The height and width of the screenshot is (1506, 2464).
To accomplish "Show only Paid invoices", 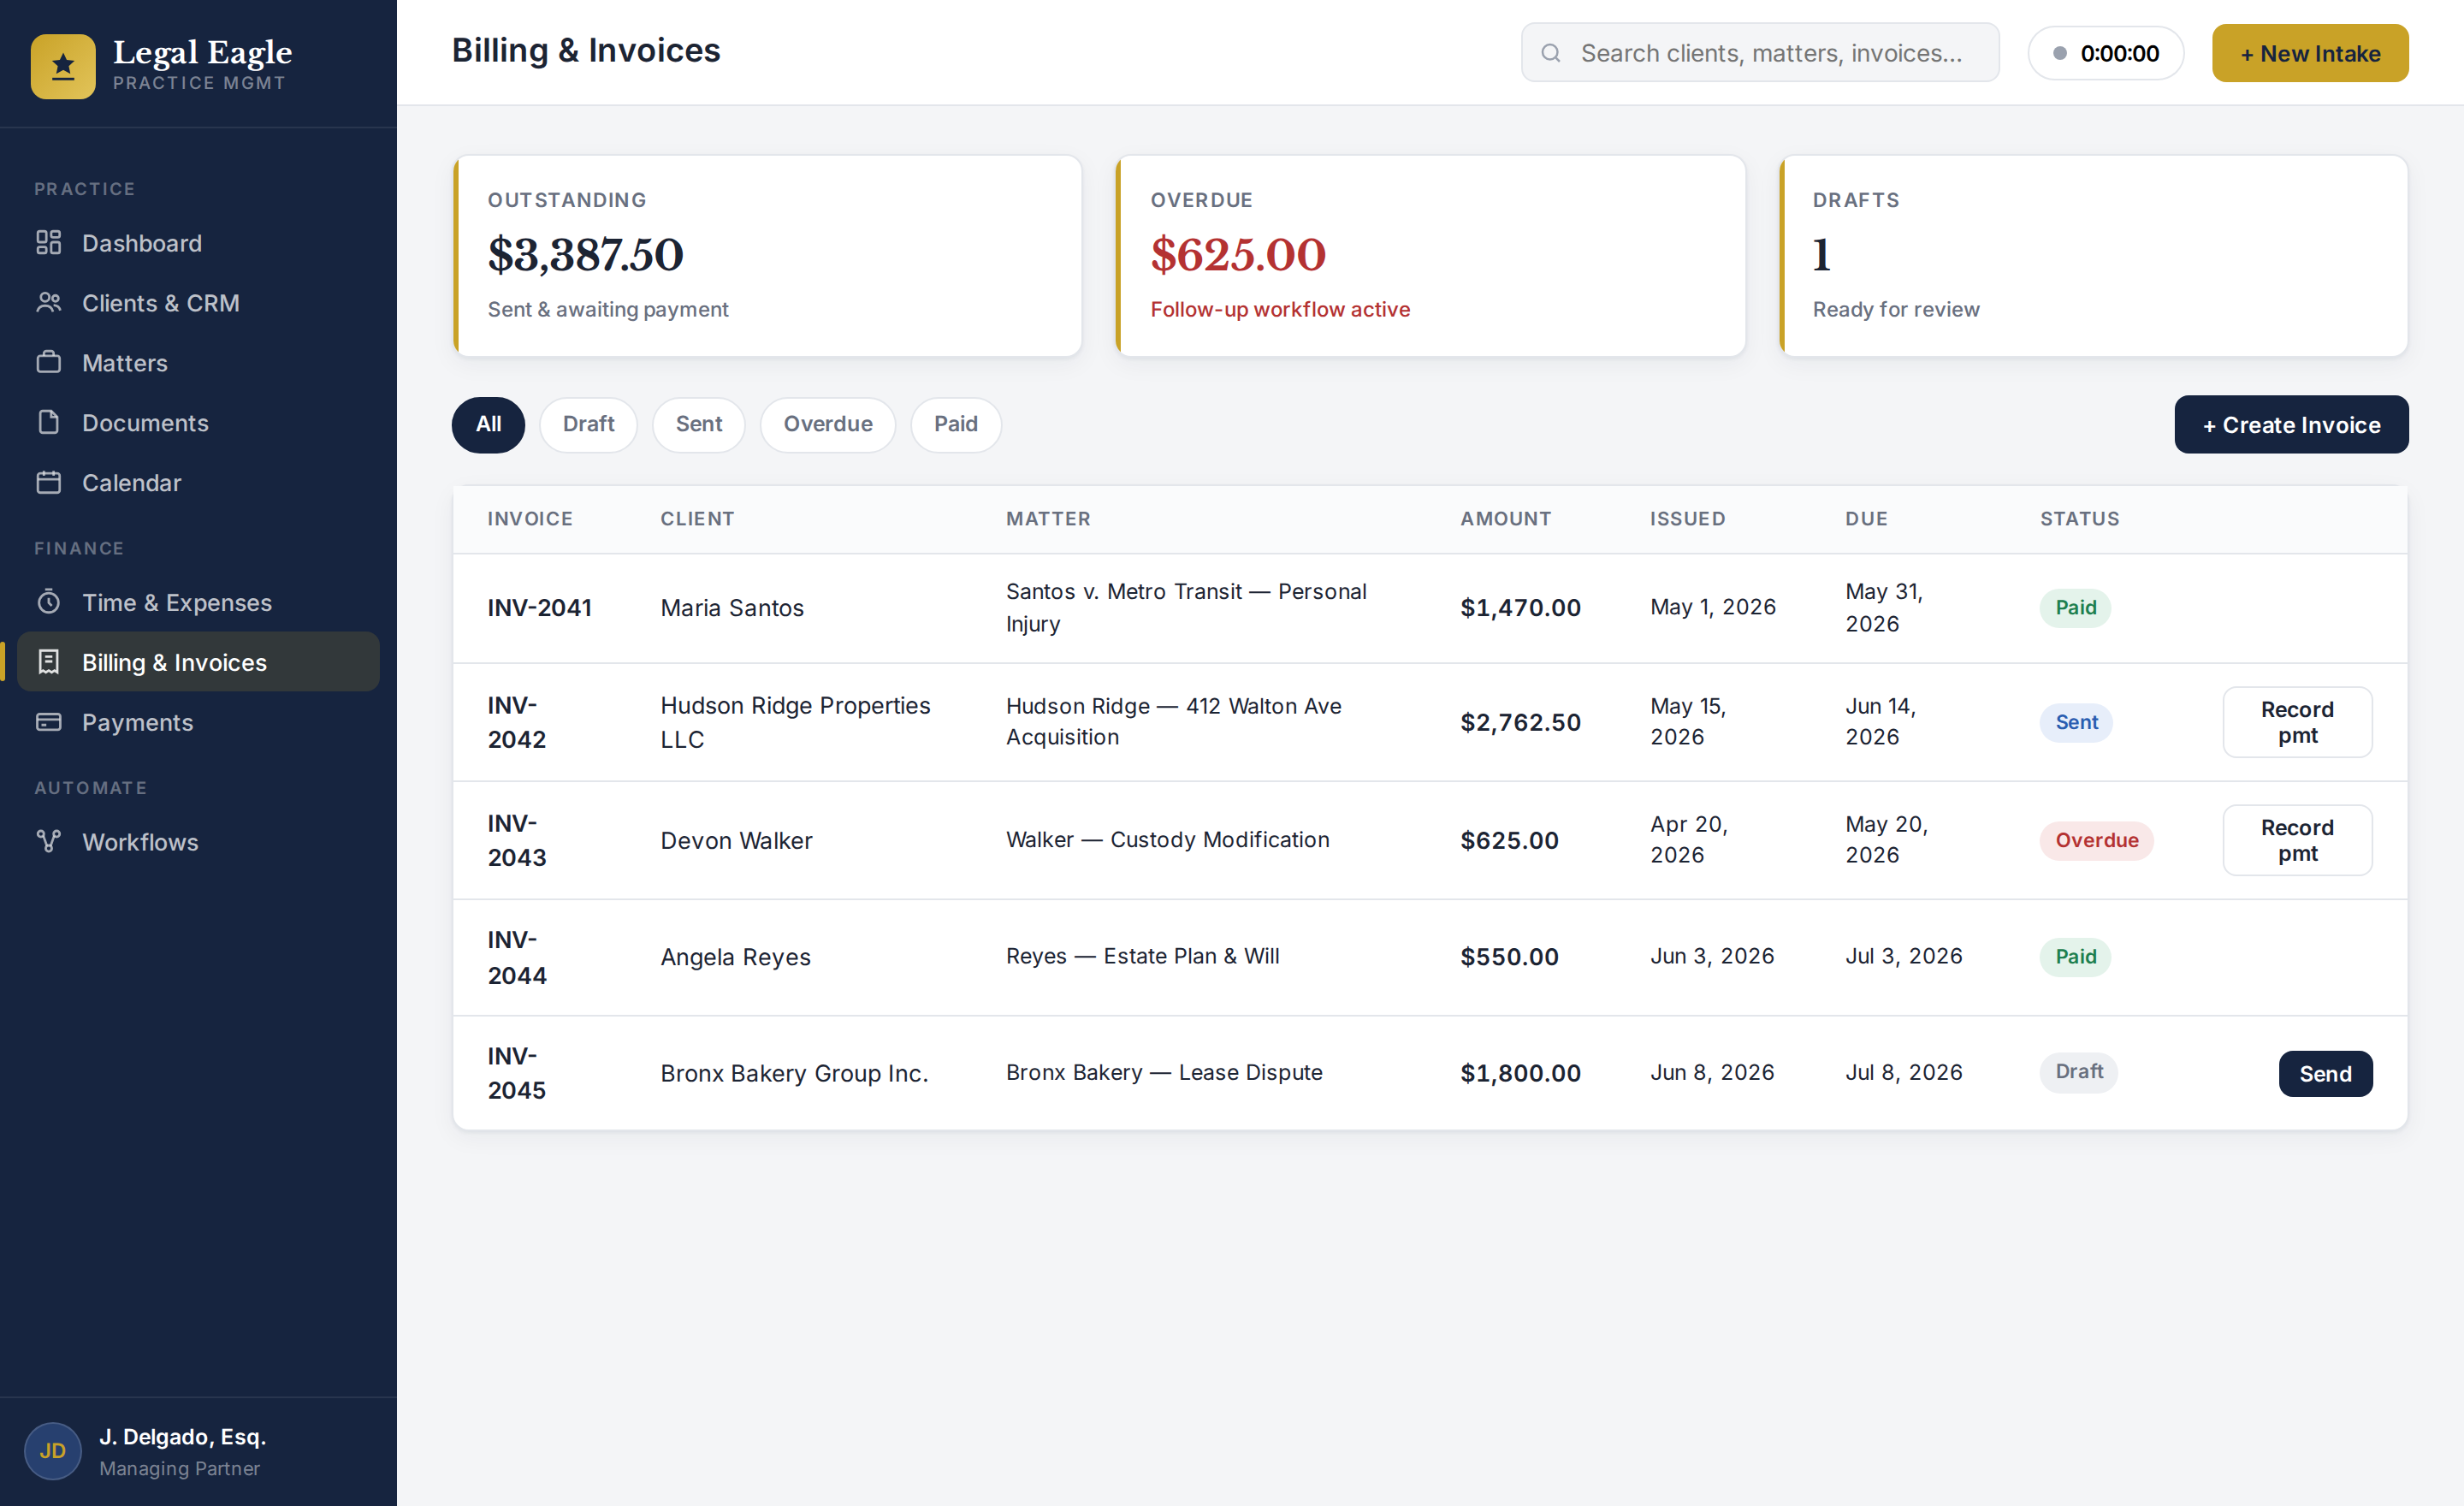I will coord(956,424).
